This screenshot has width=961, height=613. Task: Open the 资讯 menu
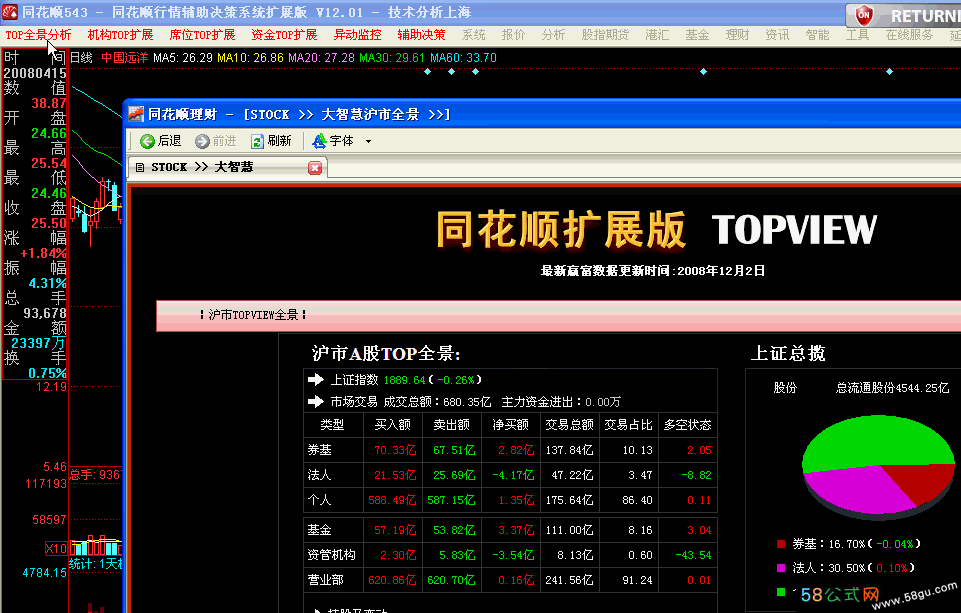pyautogui.click(x=777, y=35)
